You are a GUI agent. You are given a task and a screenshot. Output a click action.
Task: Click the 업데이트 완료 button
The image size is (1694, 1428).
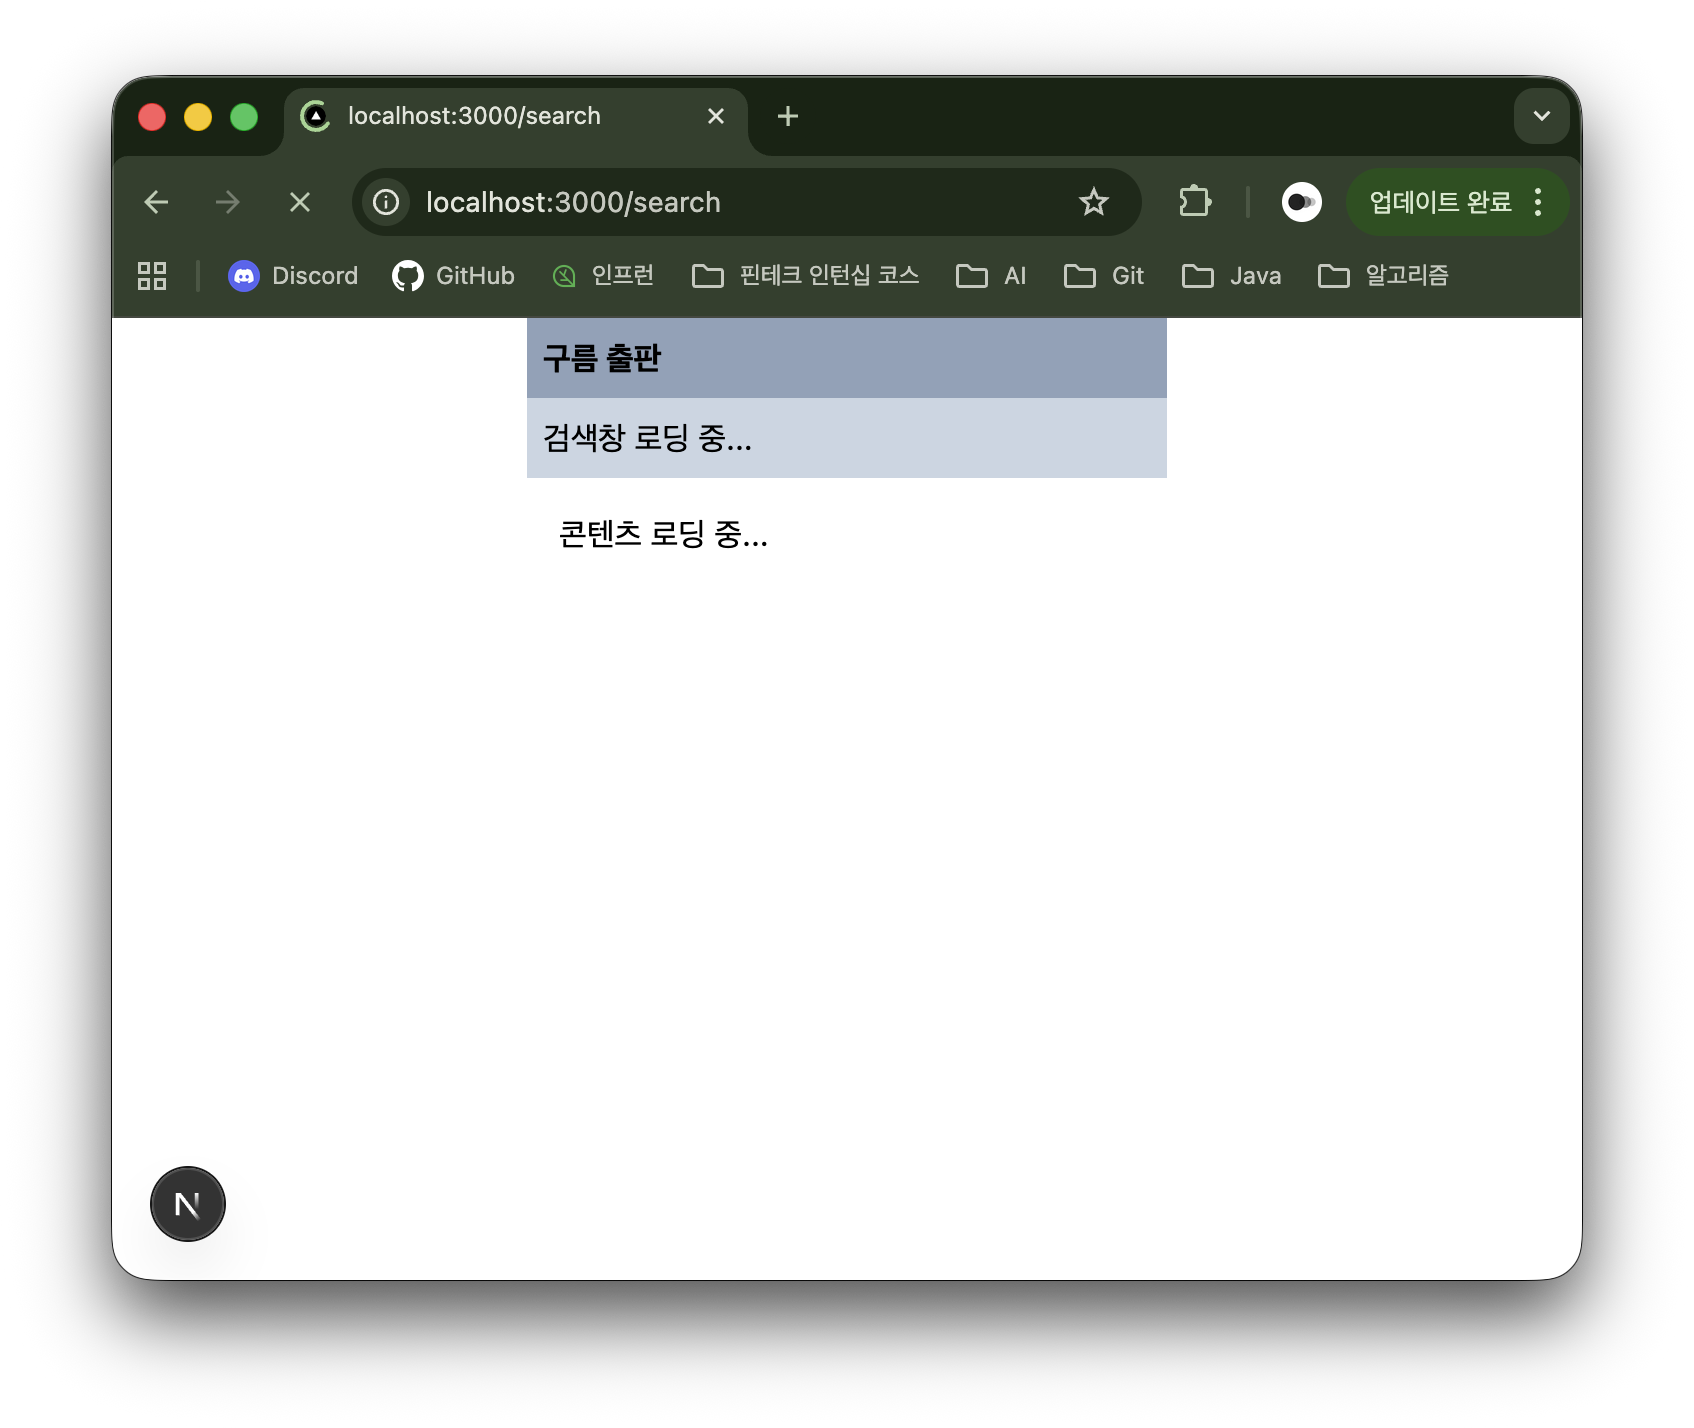tap(1439, 202)
